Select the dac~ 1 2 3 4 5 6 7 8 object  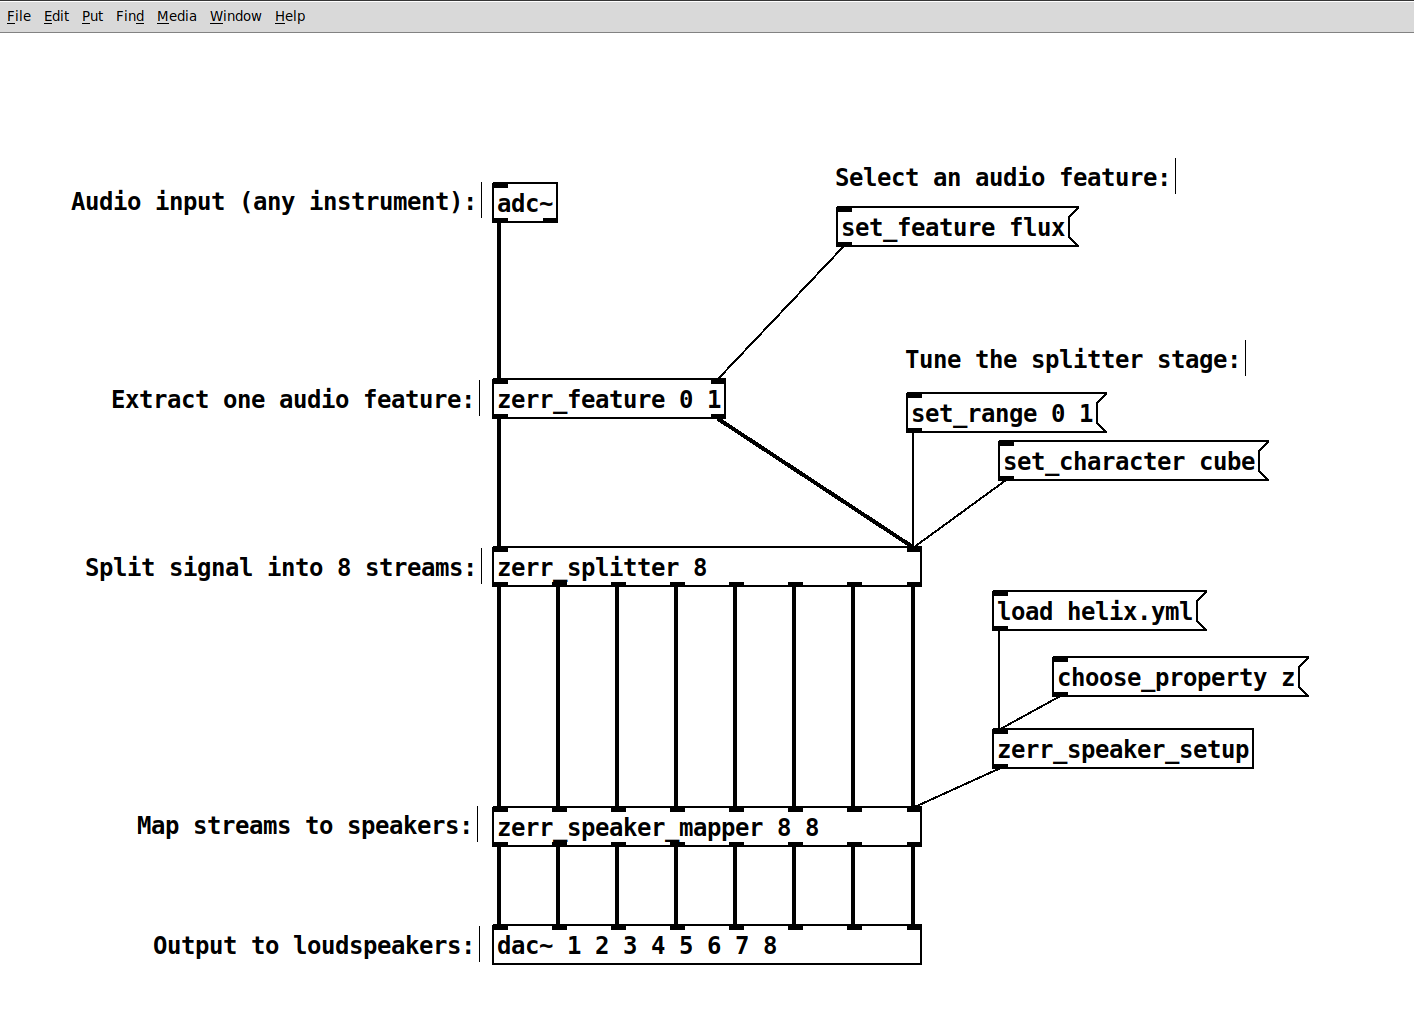pos(706,946)
